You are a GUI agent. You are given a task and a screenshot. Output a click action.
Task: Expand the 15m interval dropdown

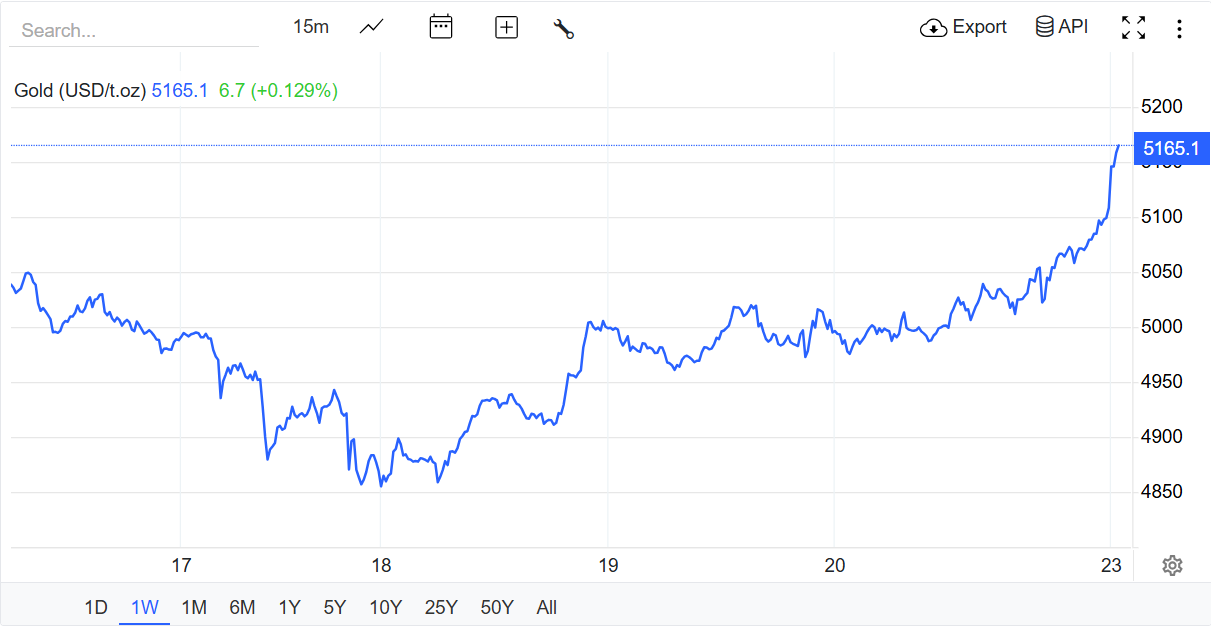[x=310, y=27]
